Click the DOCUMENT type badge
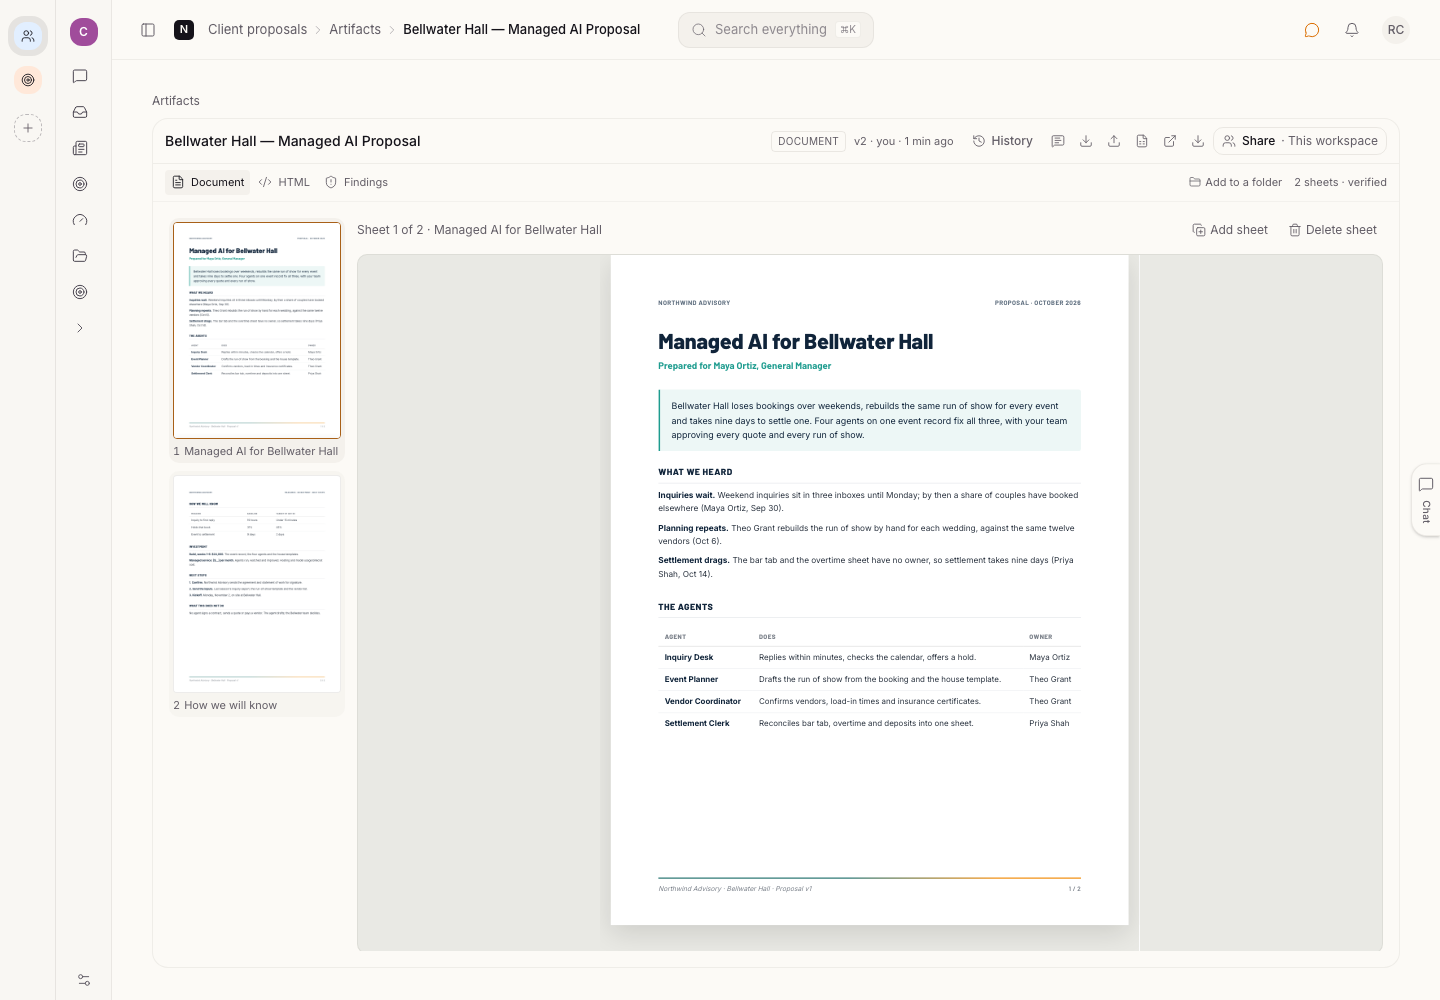 (808, 141)
